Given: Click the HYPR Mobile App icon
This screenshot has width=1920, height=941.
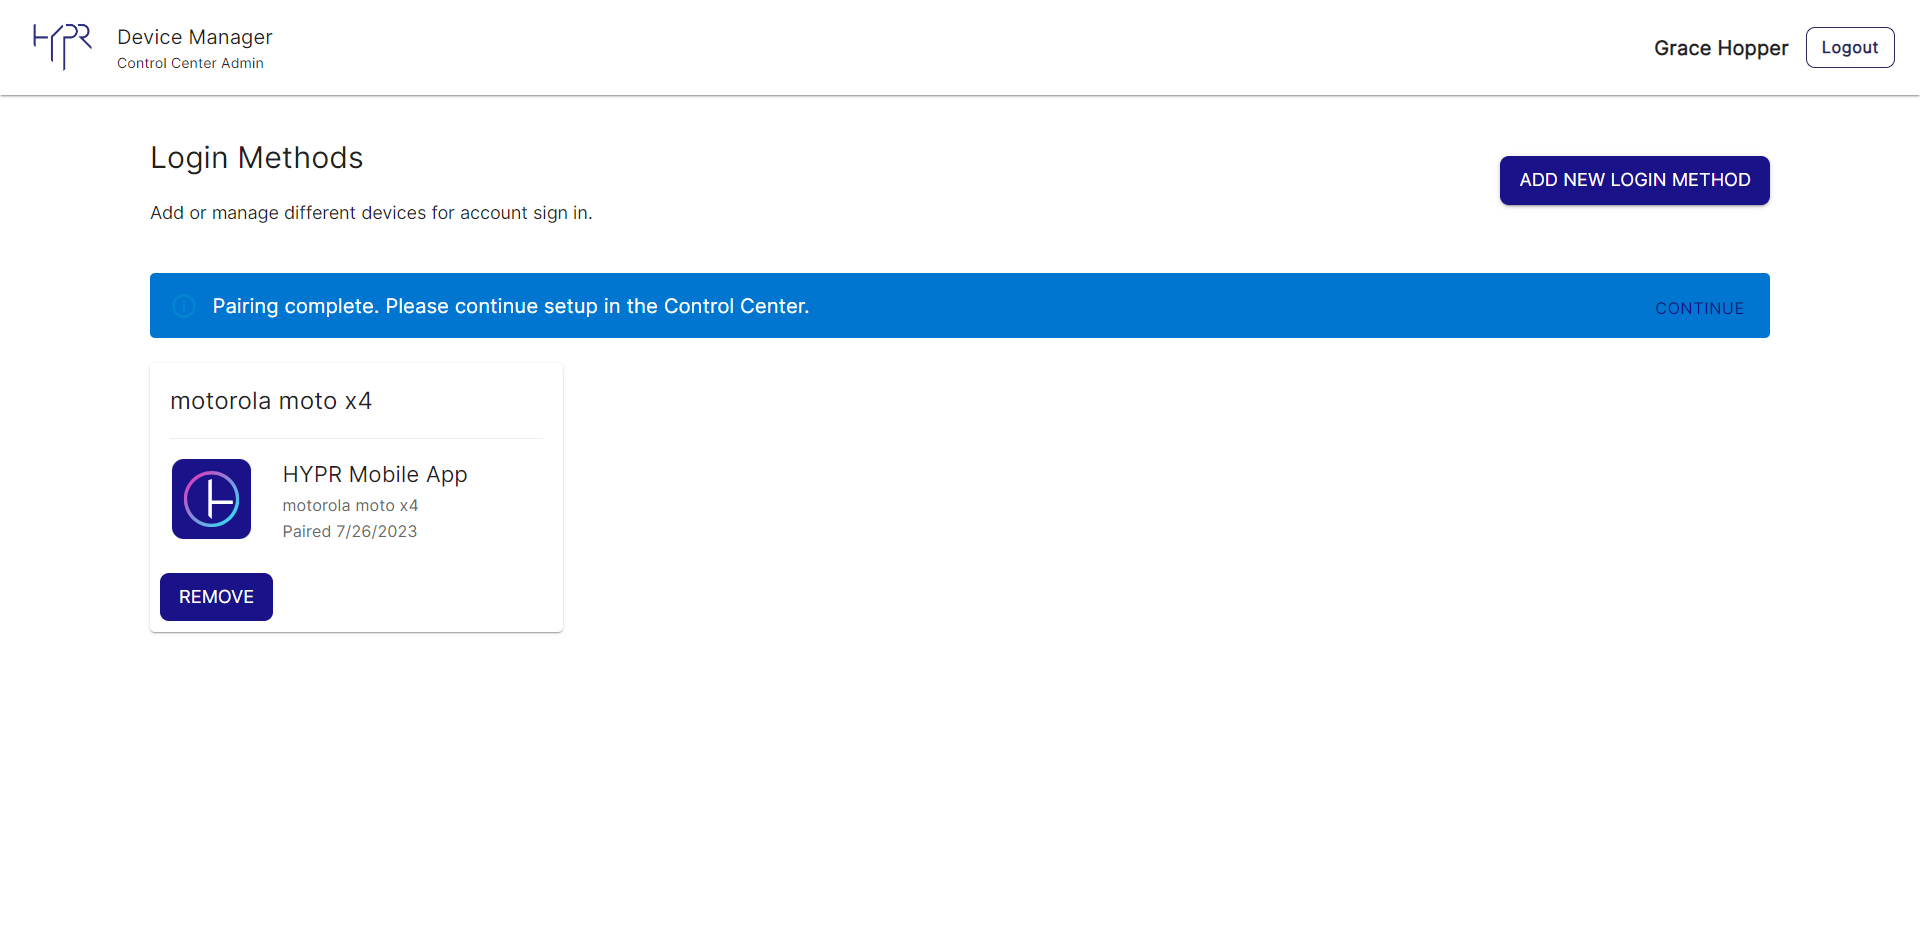Looking at the screenshot, I should click(211, 499).
